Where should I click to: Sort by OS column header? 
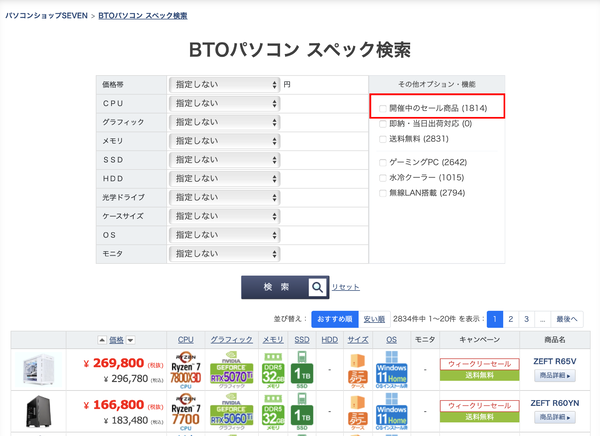(391, 340)
